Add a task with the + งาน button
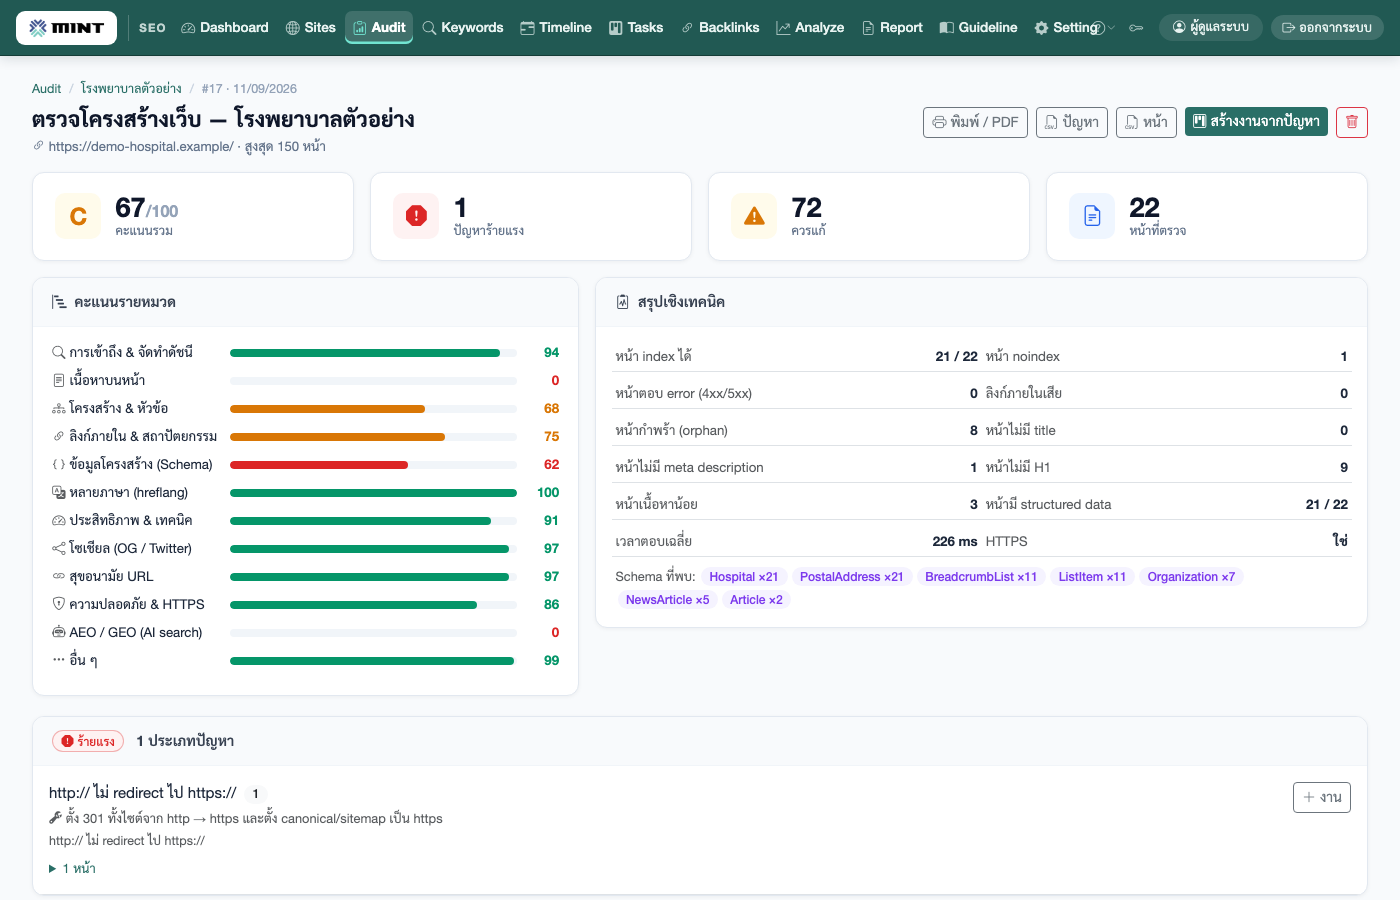 pos(1322,797)
